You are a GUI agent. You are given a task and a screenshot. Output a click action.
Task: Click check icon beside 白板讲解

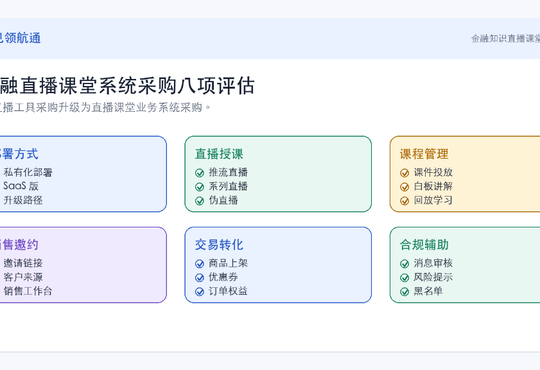click(x=405, y=187)
